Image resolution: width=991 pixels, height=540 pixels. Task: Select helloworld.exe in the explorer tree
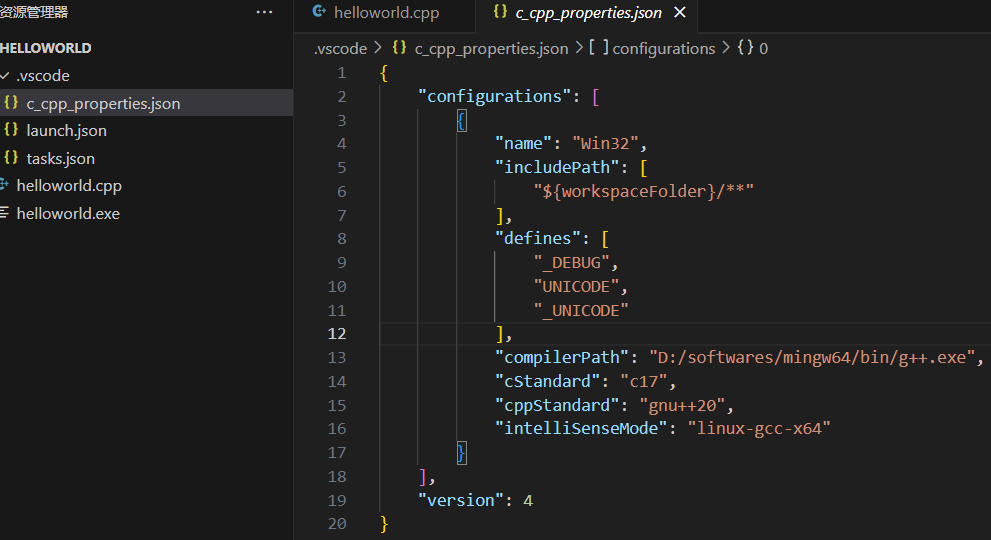[x=68, y=213]
